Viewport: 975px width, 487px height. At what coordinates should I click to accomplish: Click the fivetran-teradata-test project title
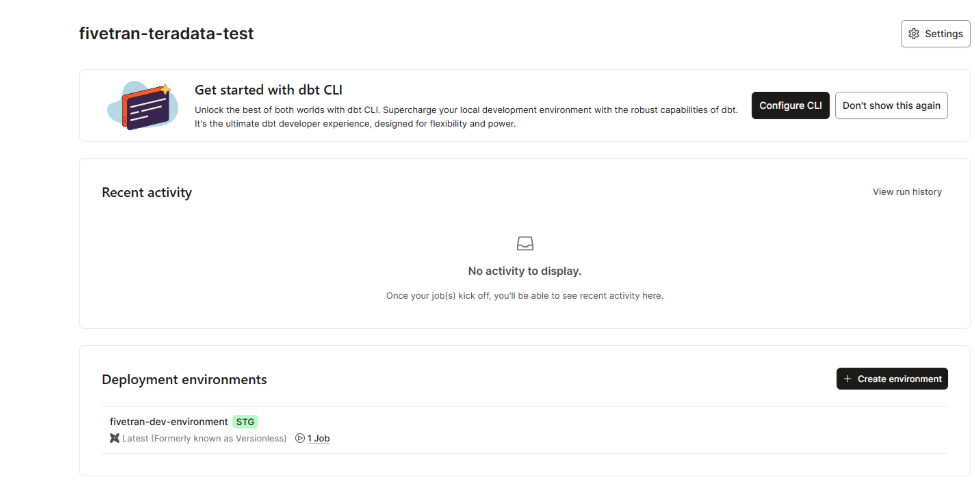[x=166, y=33]
